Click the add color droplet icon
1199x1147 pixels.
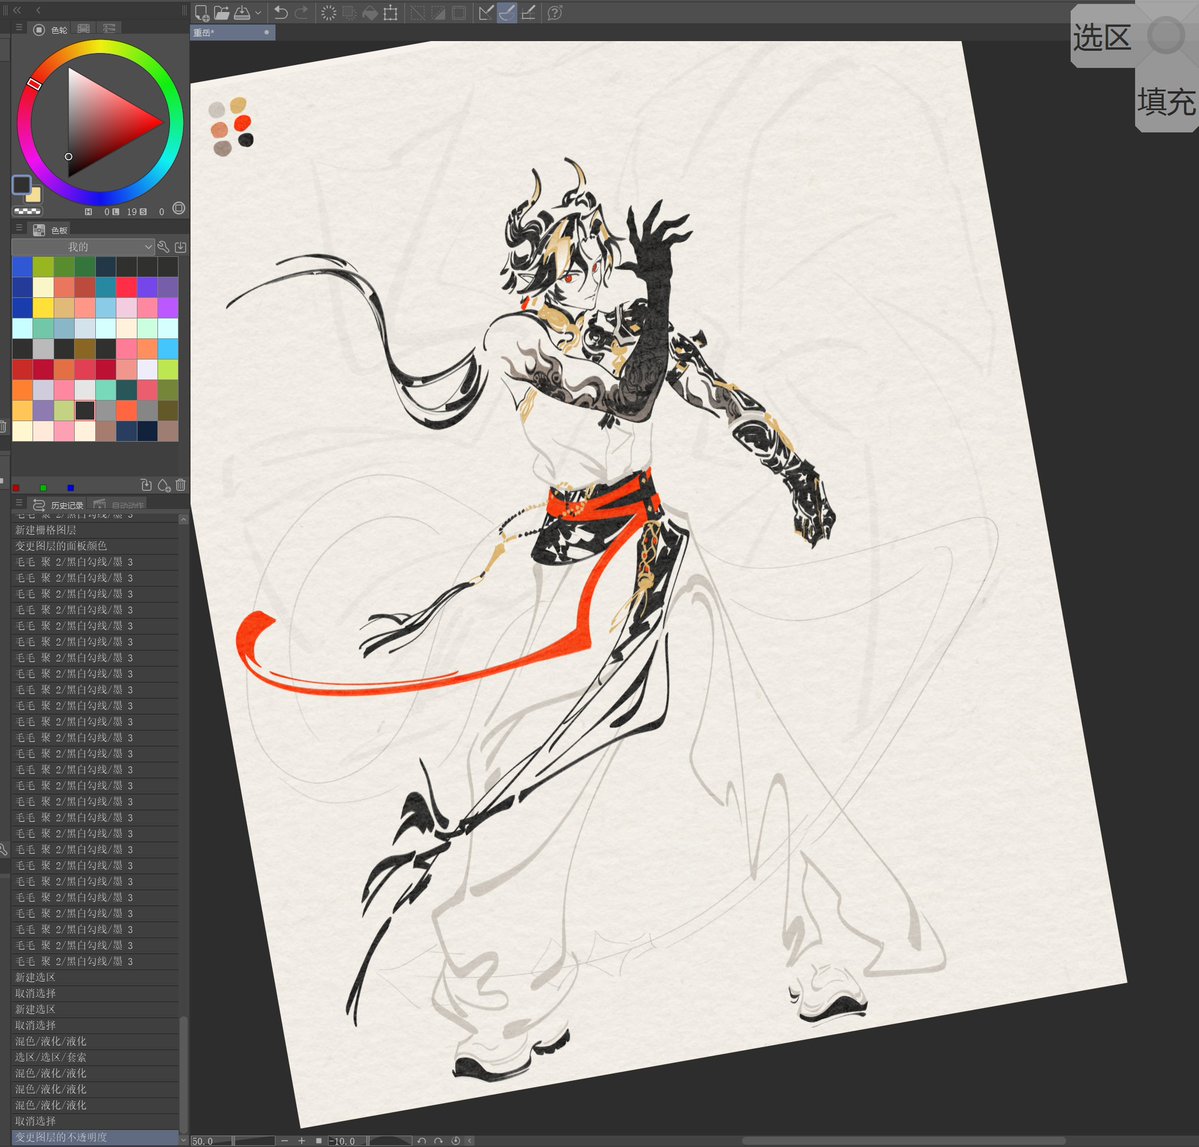tap(164, 485)
